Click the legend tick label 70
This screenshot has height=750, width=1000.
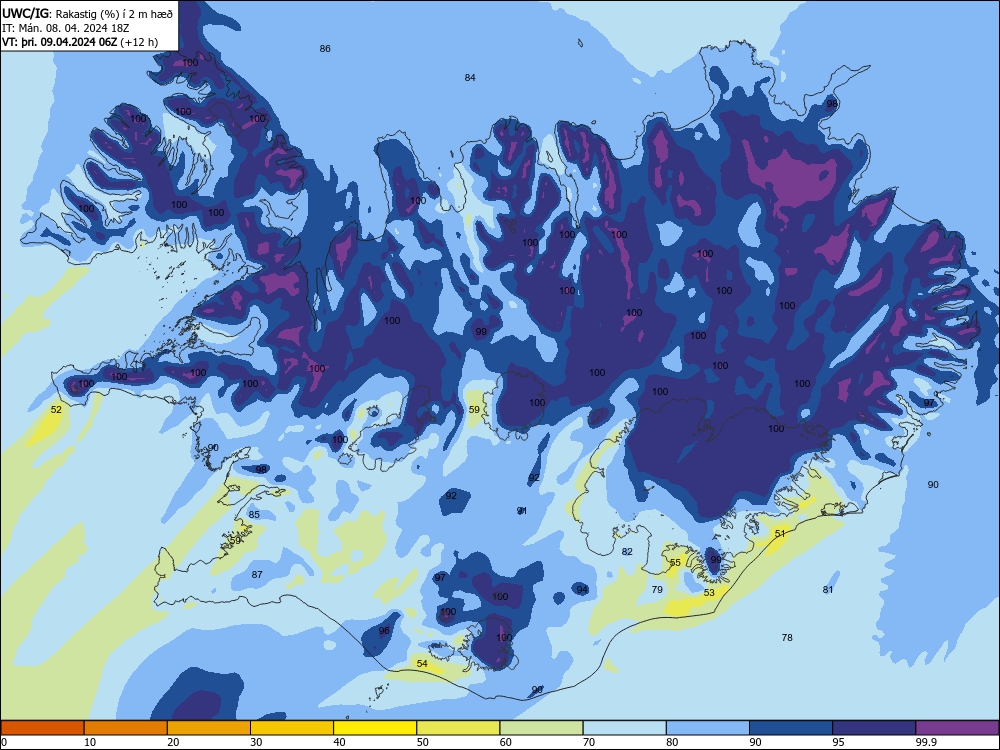click(x=589, y=742)
